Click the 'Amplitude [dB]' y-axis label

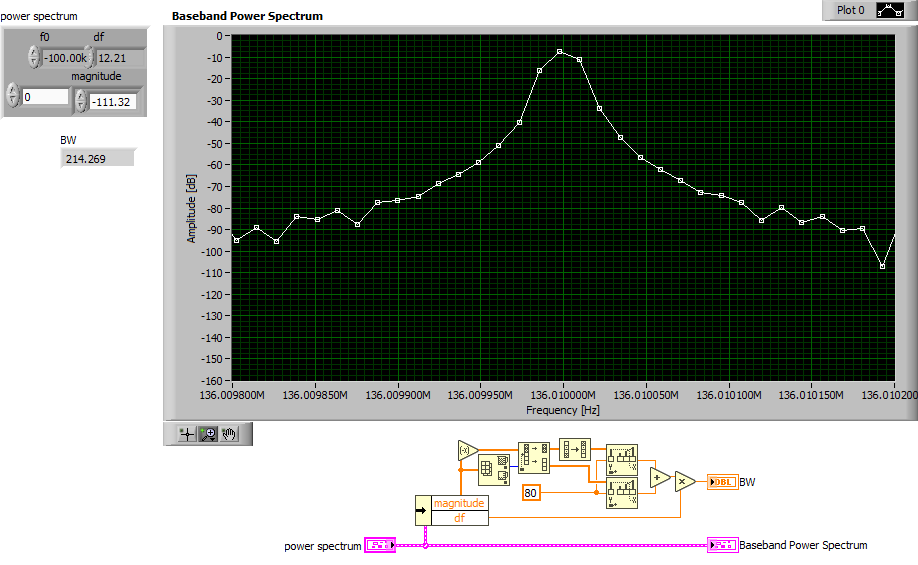pyautogui.click(x=191, y=208)
